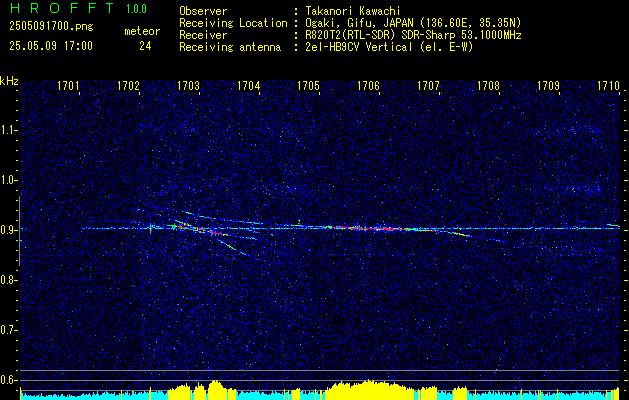Click the 1704 time axis marker
629x400 pixels.
248,86
